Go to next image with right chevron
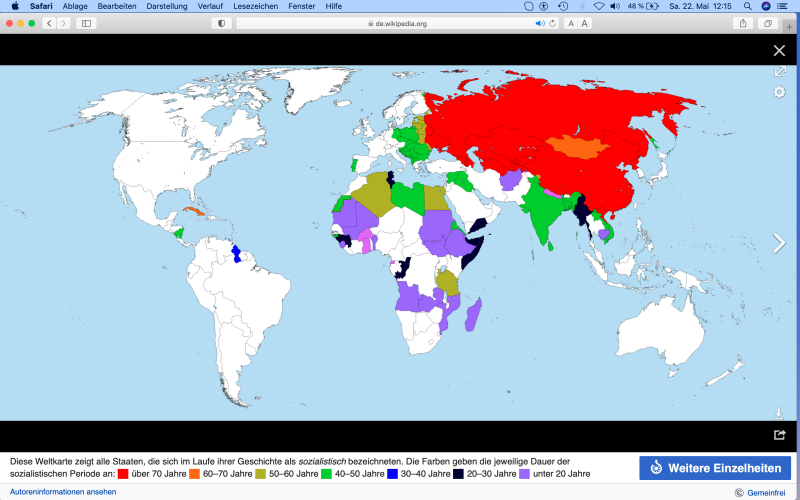The height and width of the screenshot is (500, 800). pyautogui.click(x=779, y=243)
